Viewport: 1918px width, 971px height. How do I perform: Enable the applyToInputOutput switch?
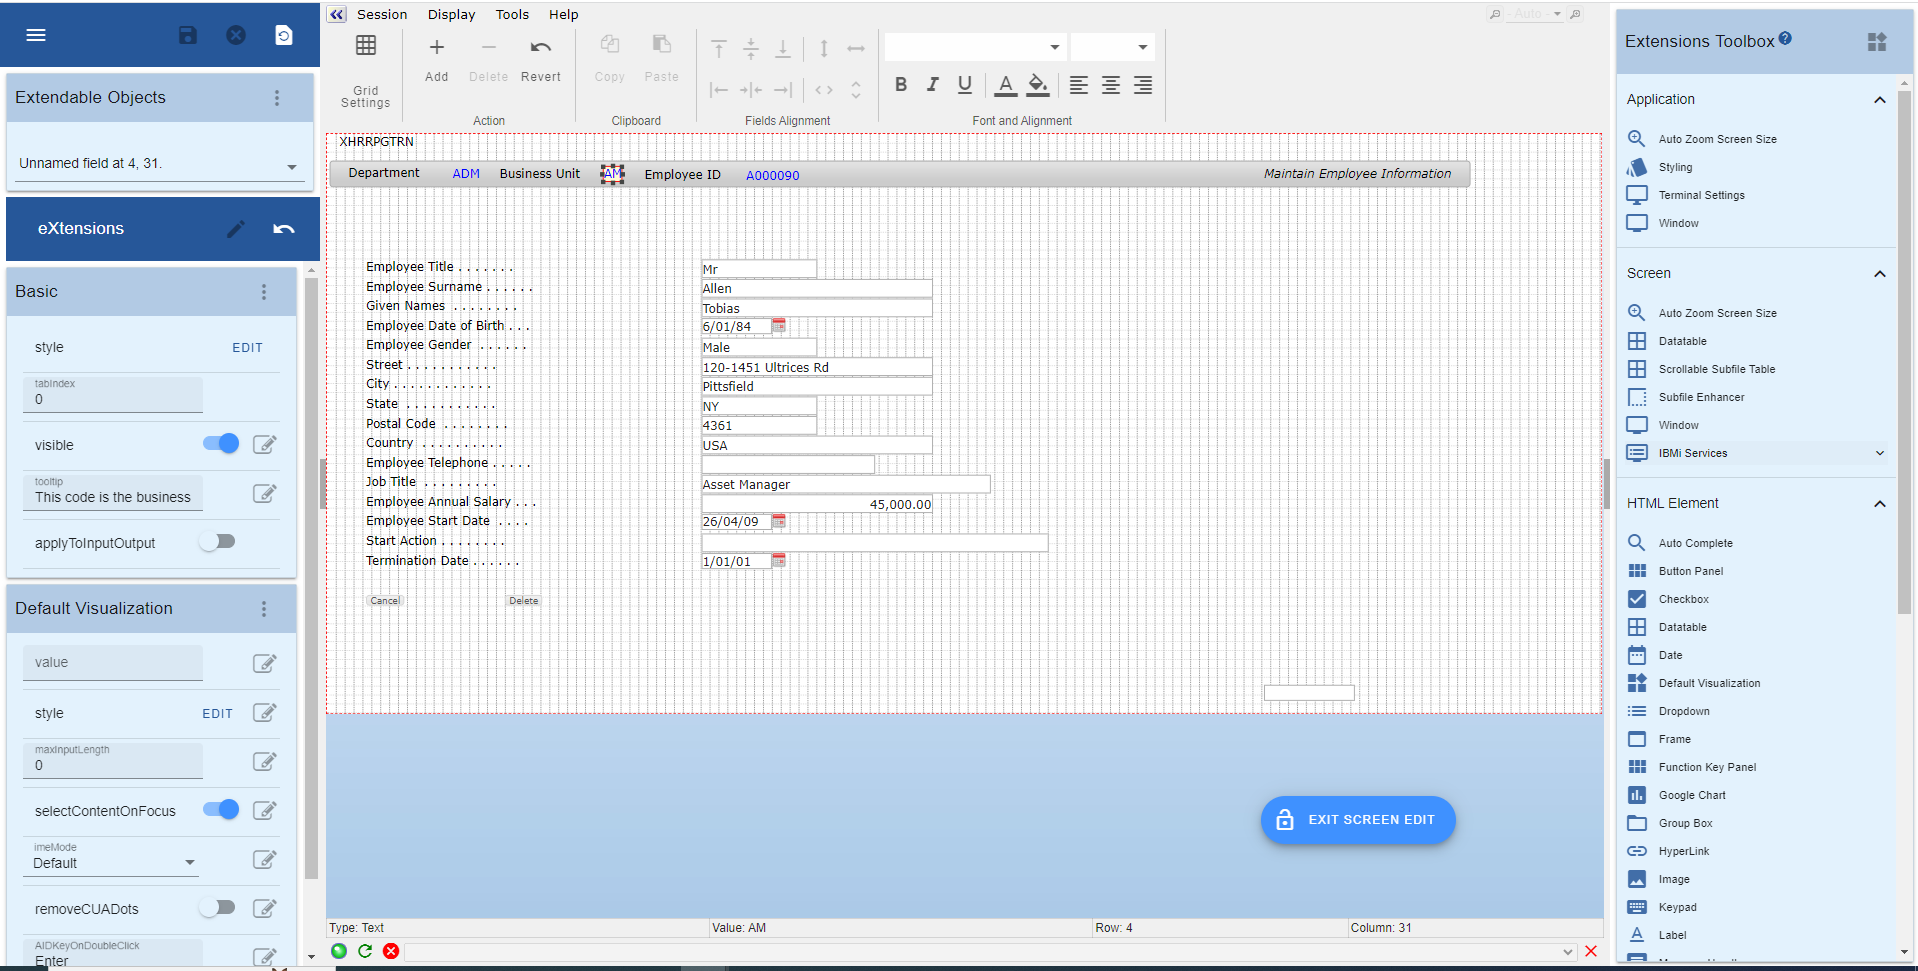click(x=217, y=542)
